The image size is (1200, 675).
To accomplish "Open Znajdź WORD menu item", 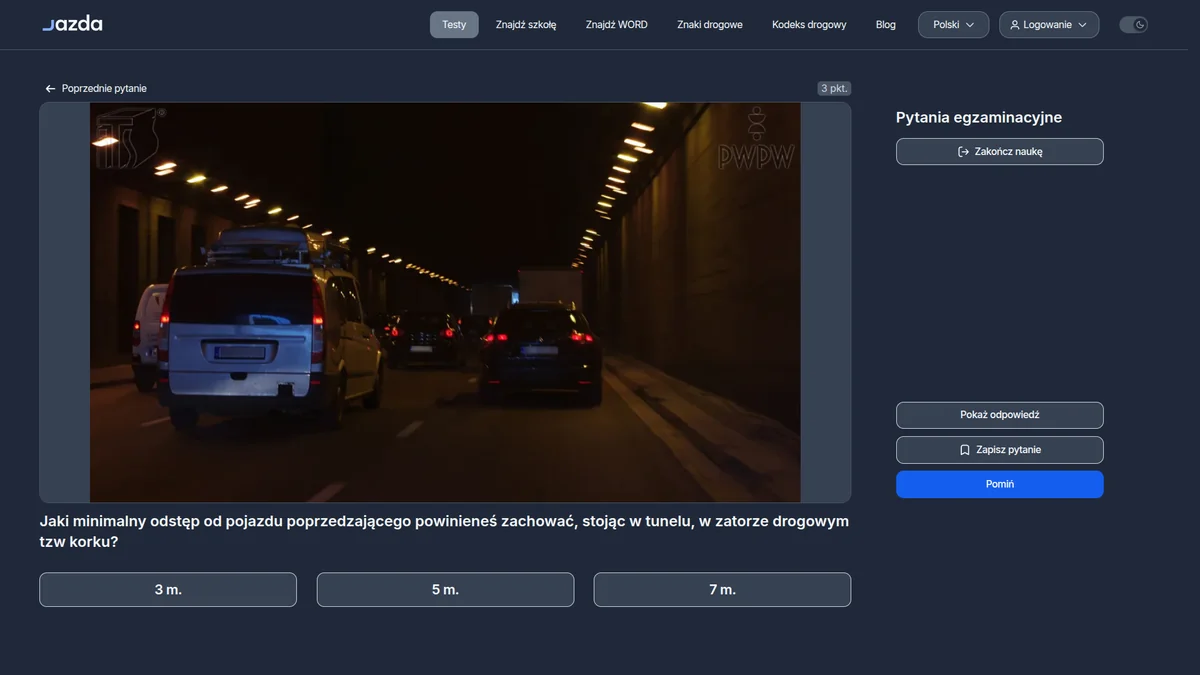I will 617,25.
